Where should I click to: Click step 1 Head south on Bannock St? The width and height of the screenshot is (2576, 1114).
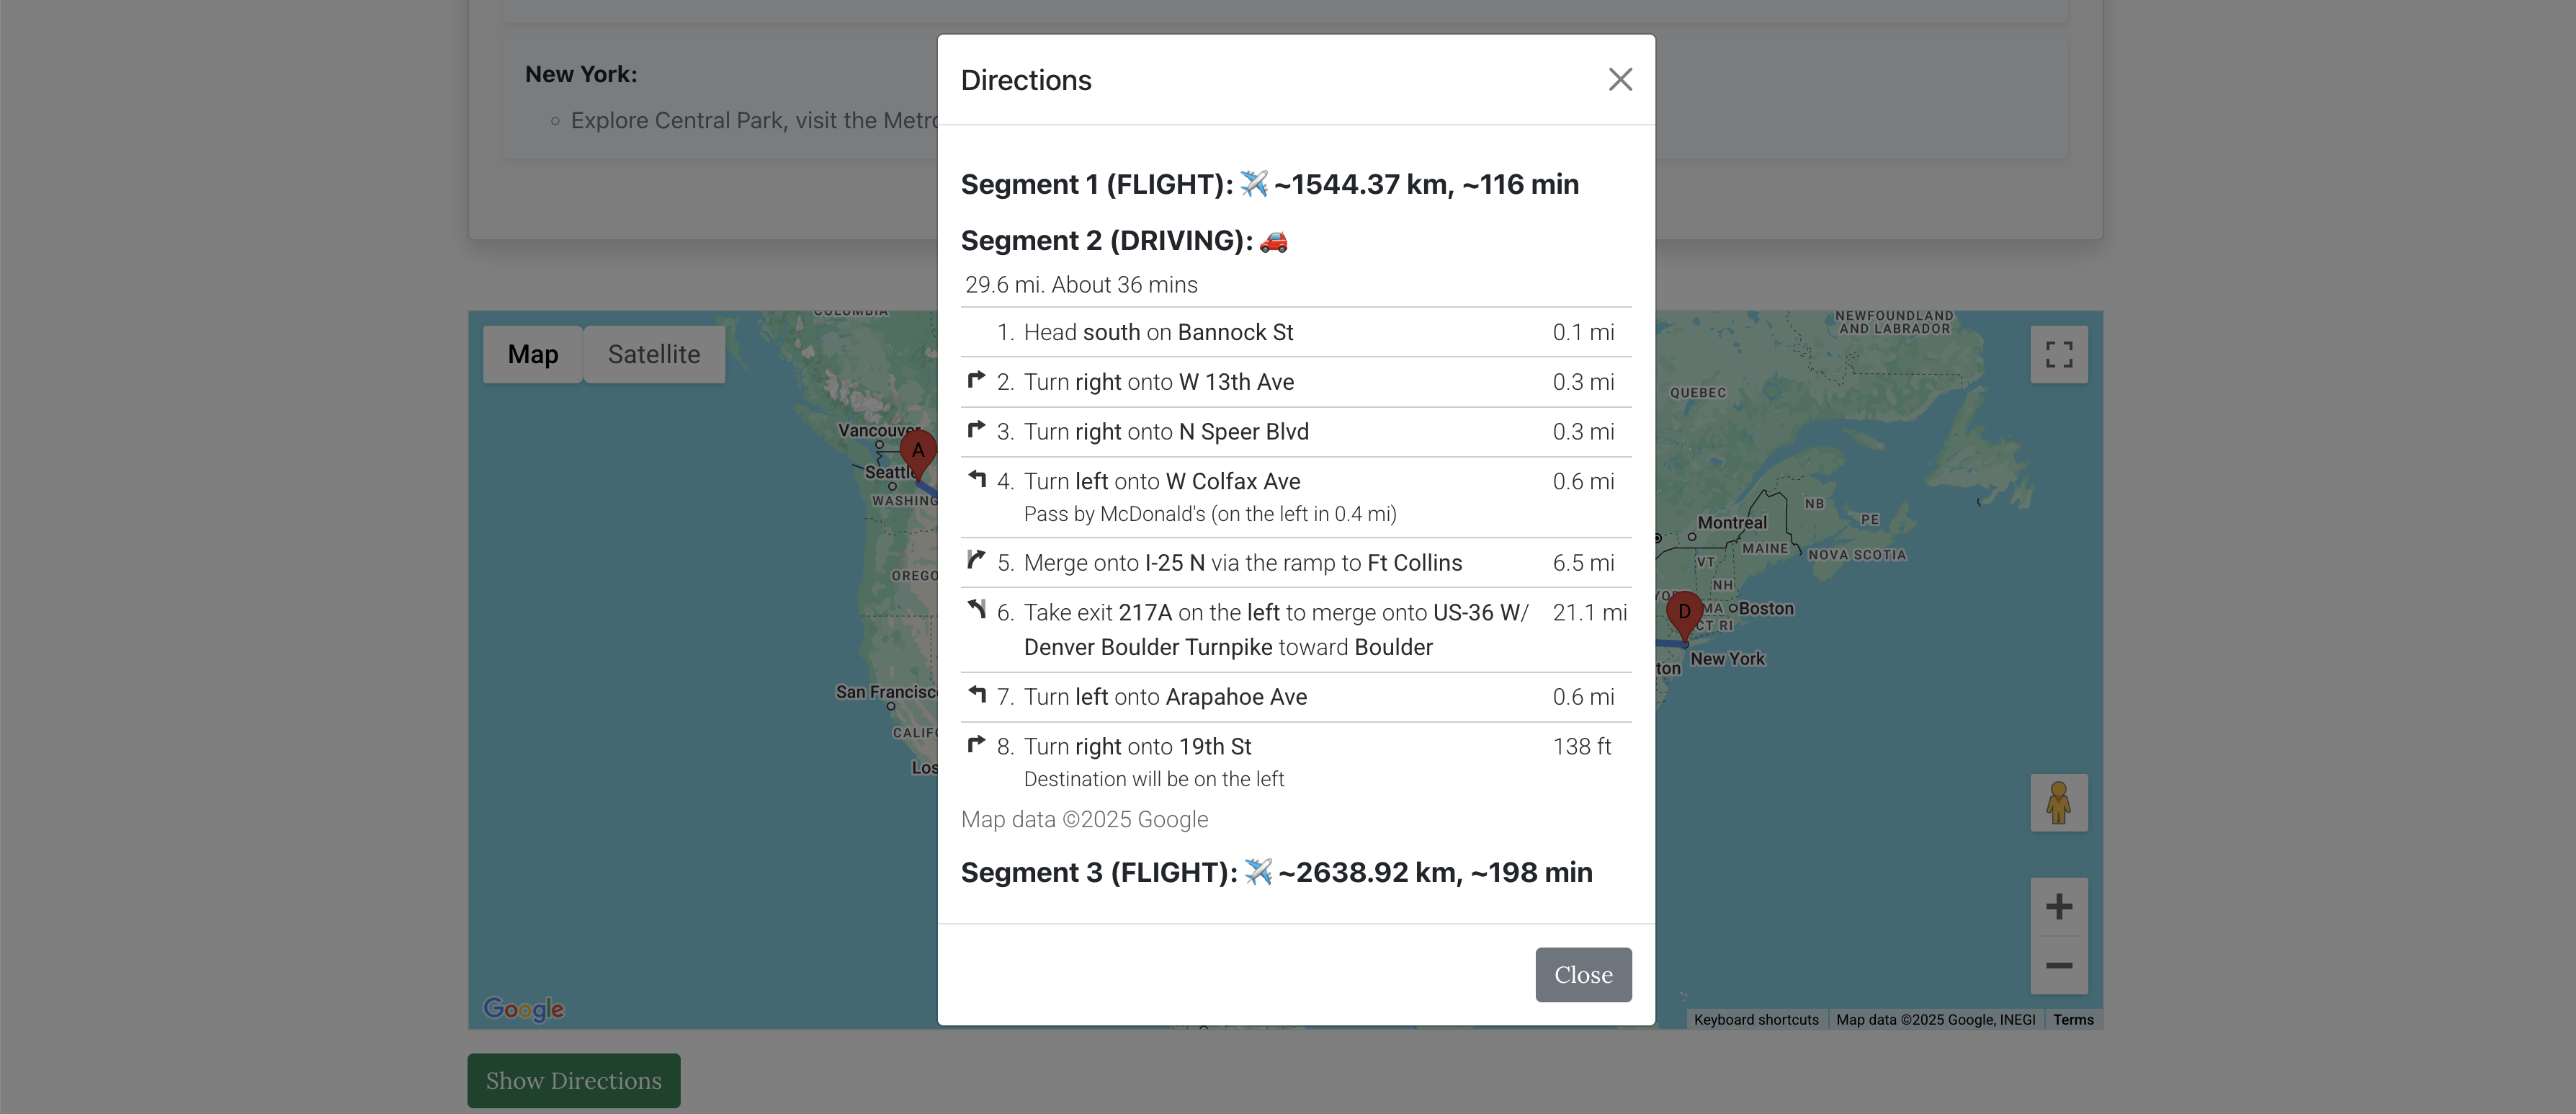click(1158, 332)
